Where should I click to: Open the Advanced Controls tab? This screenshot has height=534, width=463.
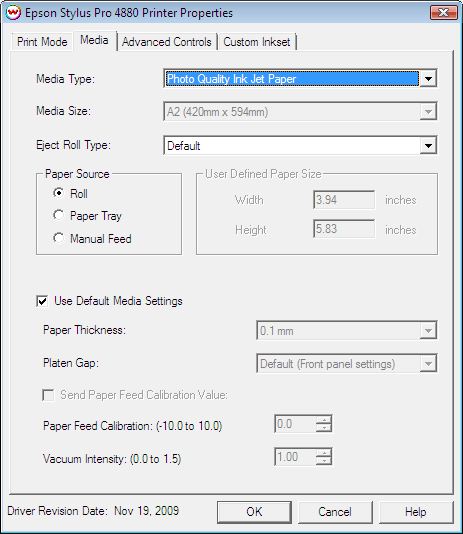pos(167,42)
